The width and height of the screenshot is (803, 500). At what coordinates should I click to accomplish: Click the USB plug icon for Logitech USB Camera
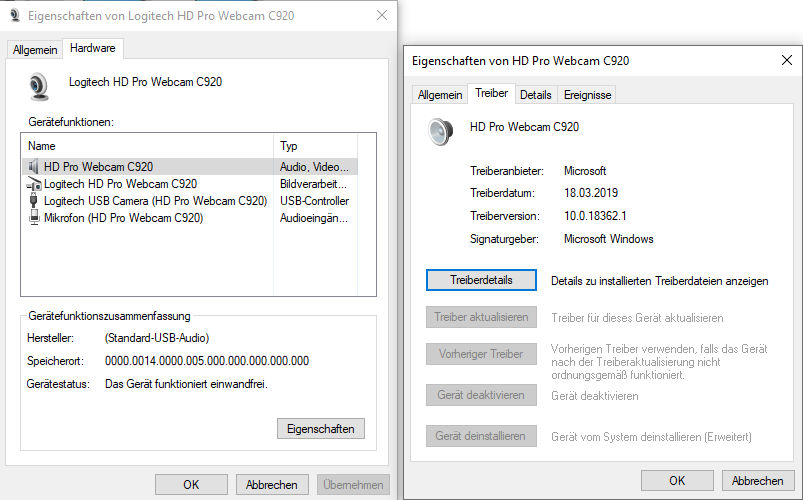pos(34,201)
